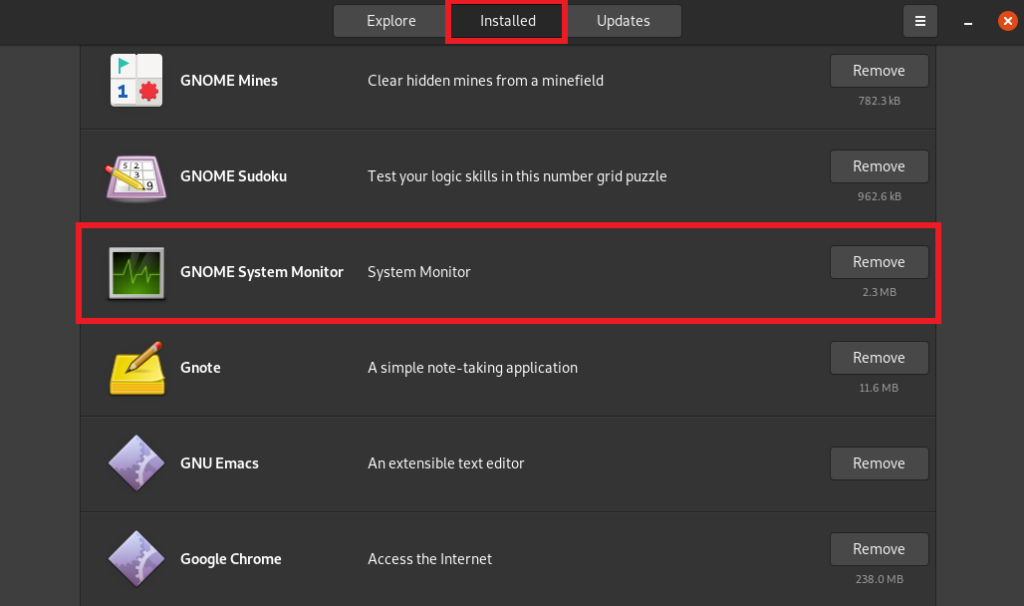The height and width of the screenshot is (606, 1024).
Task: Click the GNOME Mines app icon
Action: tap(136, 80)
